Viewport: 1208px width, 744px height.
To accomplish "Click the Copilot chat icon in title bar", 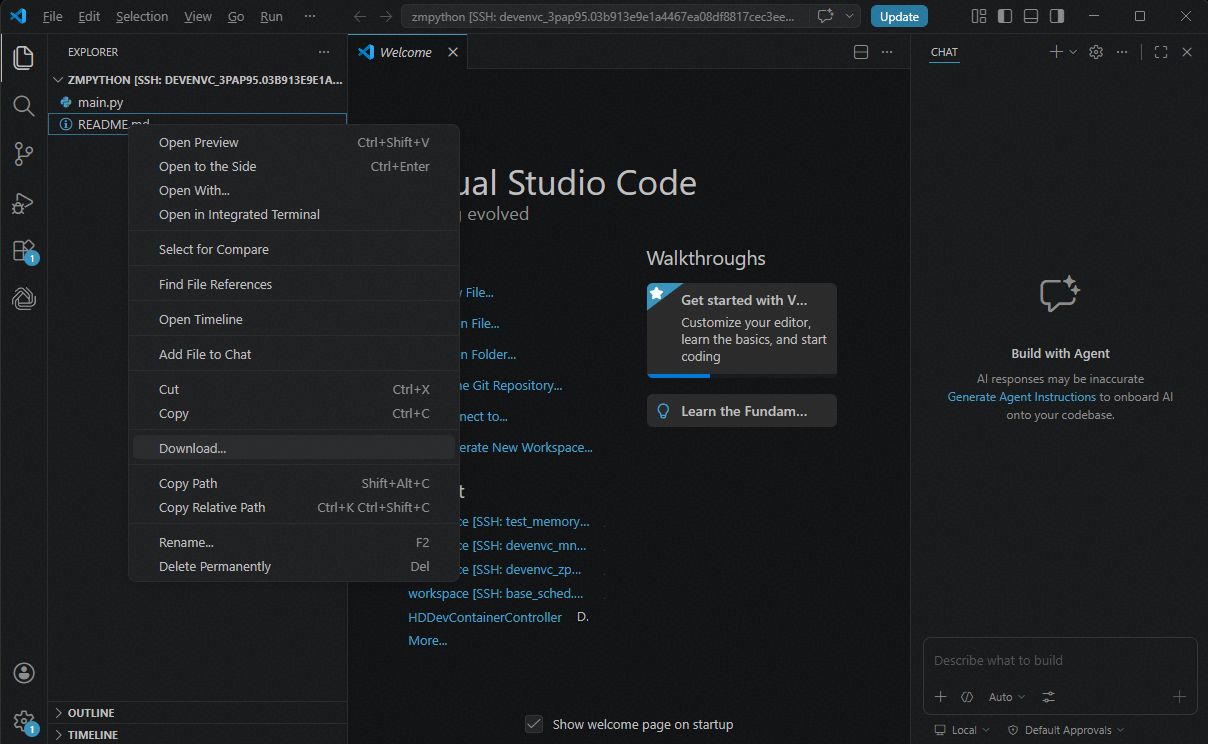I will (x=825, y=16).
